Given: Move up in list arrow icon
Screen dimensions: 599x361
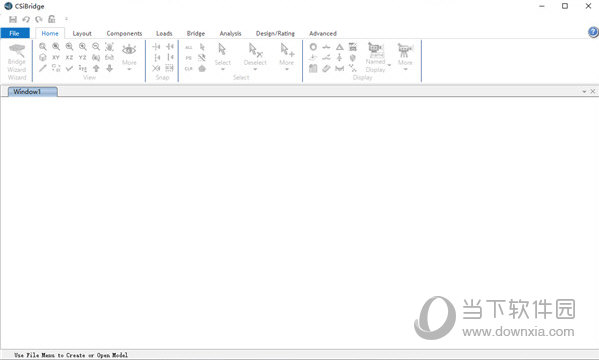Looking at the screenshot, I should tap(96, 68).
